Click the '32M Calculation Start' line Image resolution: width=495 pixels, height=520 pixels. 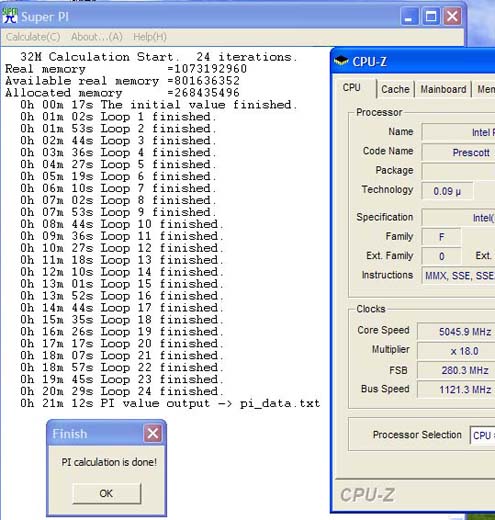click(158, 57)
